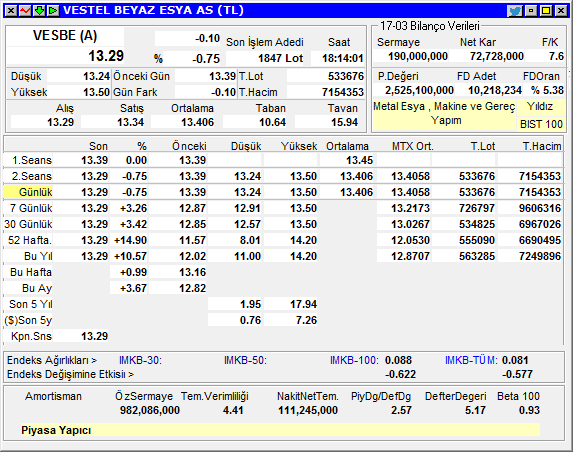The width and height of the screenshot is (573, 452).
Task: Click the ÖzSermaye value 982,086,000
Action: pyautogui.click(x=150, y=410)
